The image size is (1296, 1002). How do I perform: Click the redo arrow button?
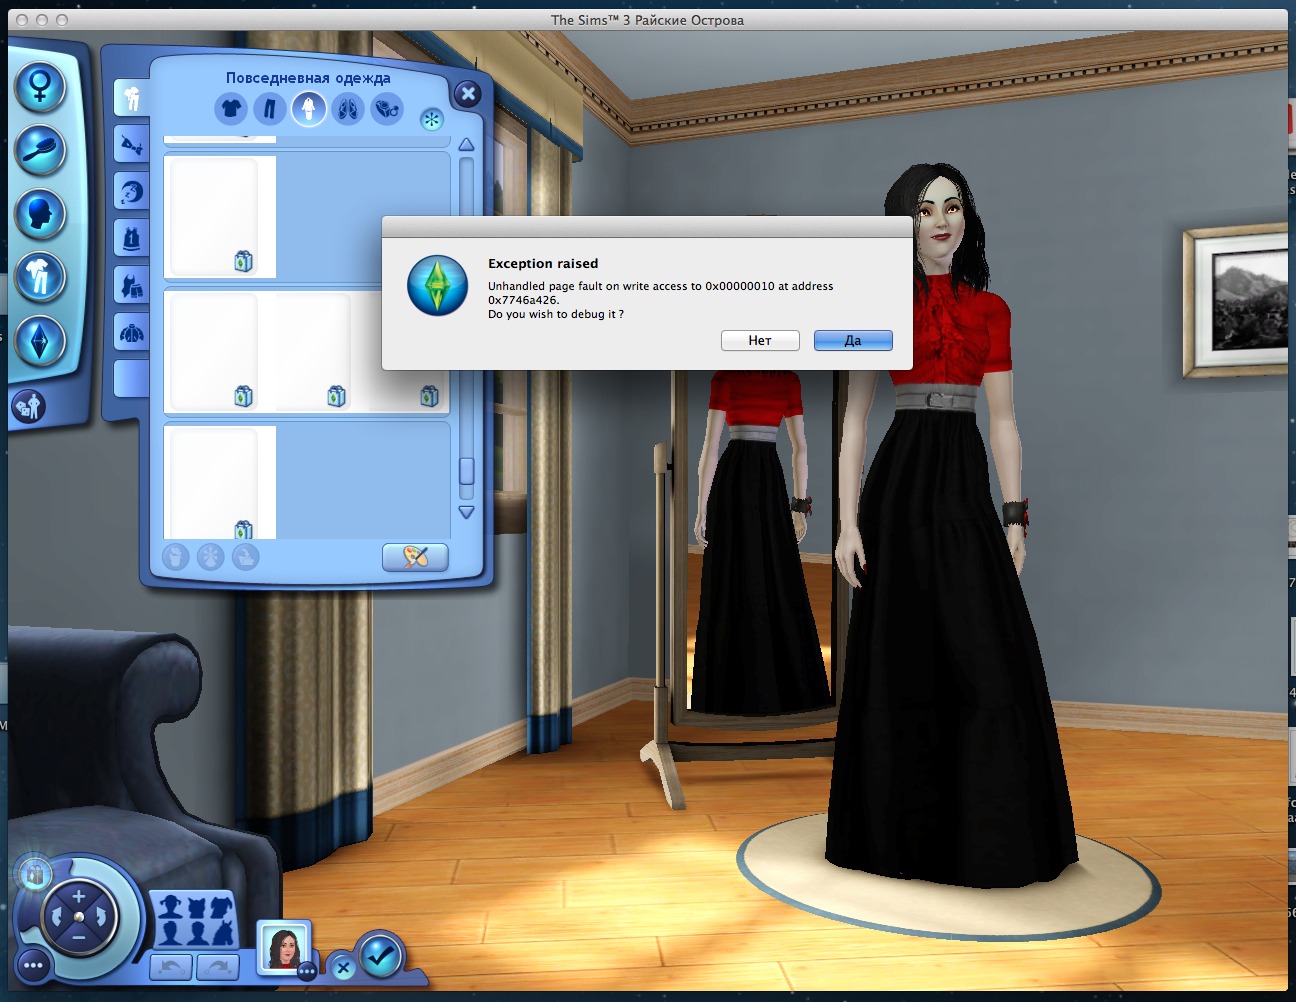click(x=218, y=967)
